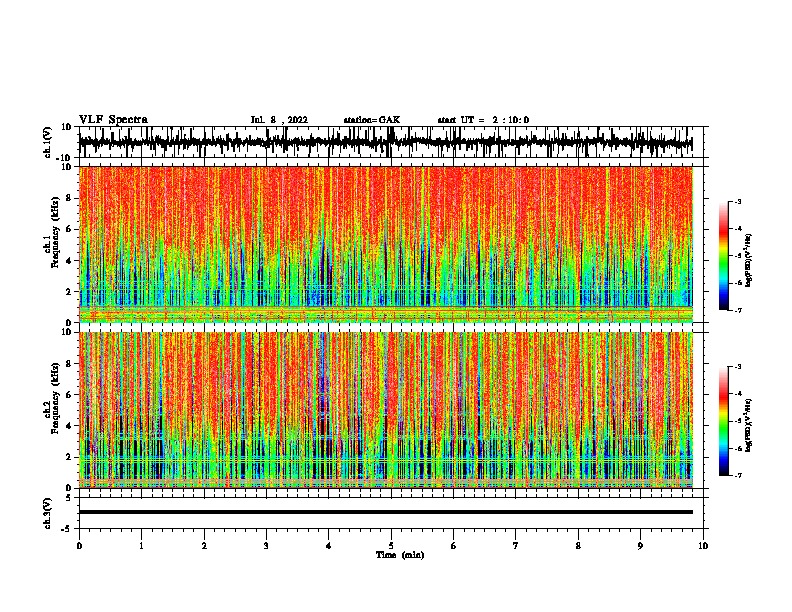Click the "-5" tick on ch.3(V) axis
The height and width of the screenshot is (612, 792).
click(68, 529)
